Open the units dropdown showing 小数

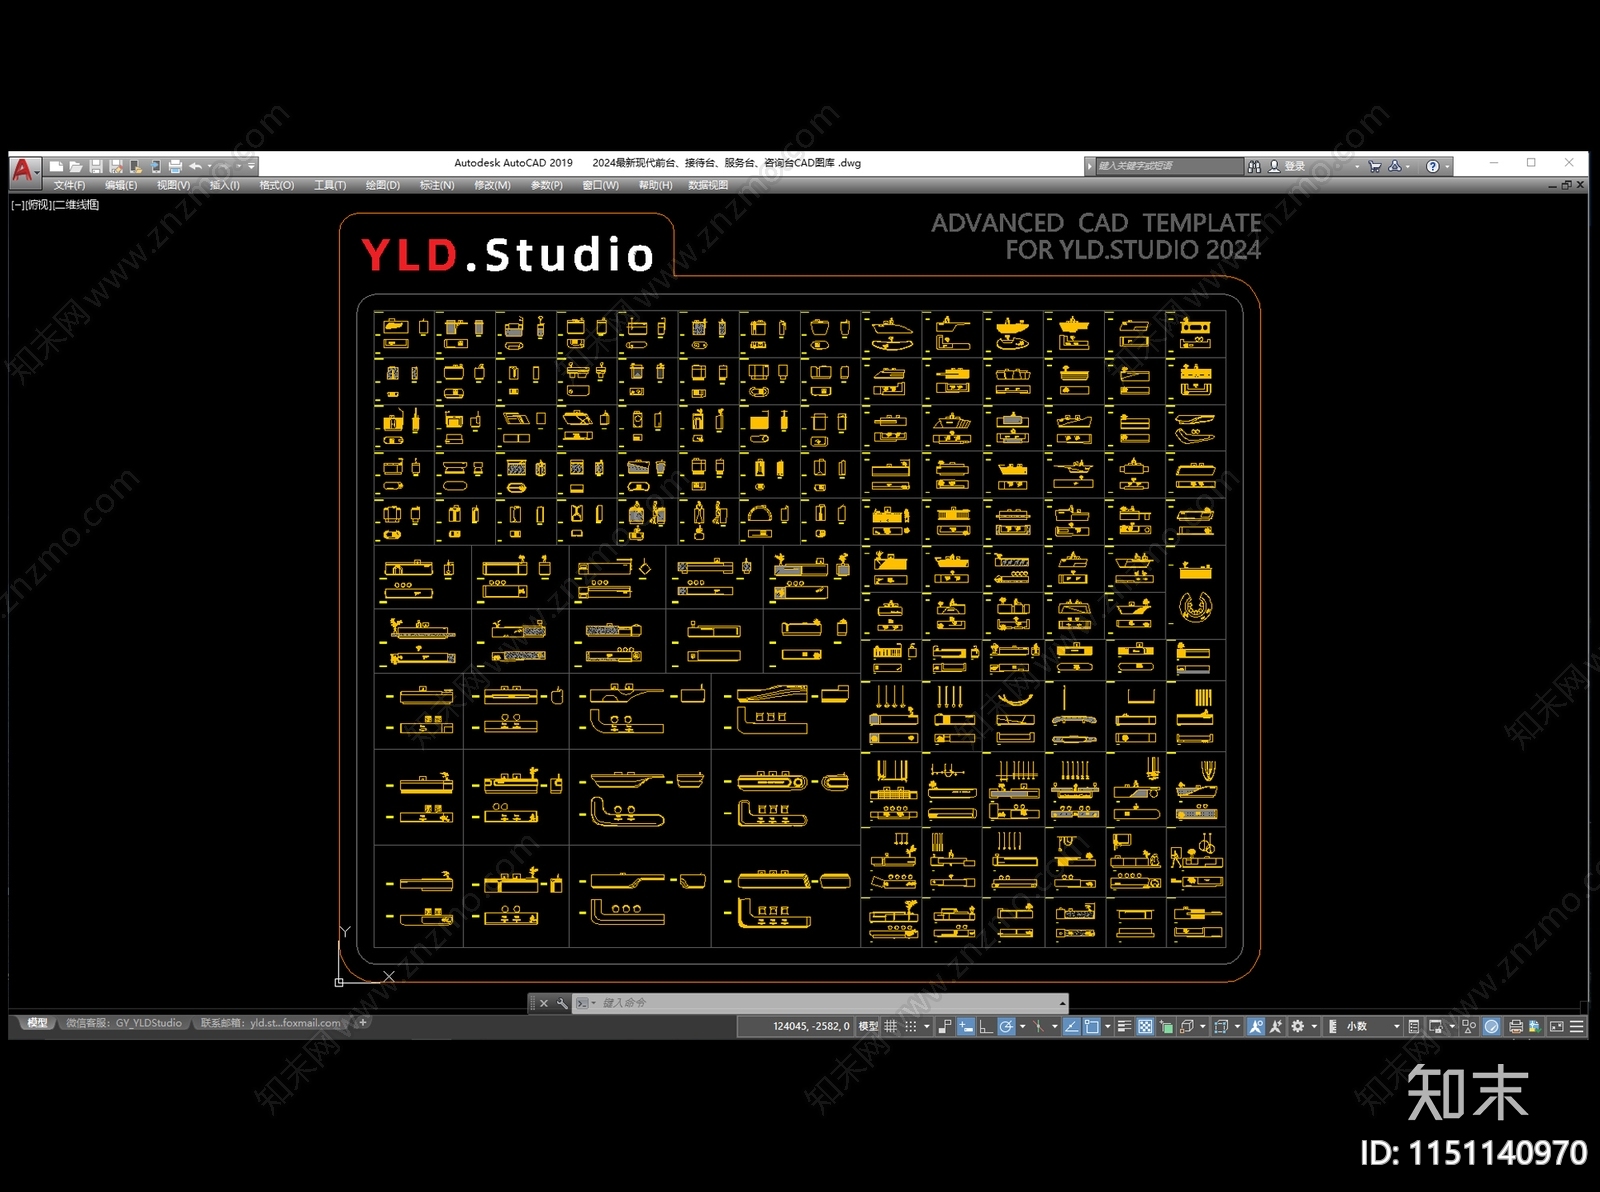[x=1373, y=1026]
